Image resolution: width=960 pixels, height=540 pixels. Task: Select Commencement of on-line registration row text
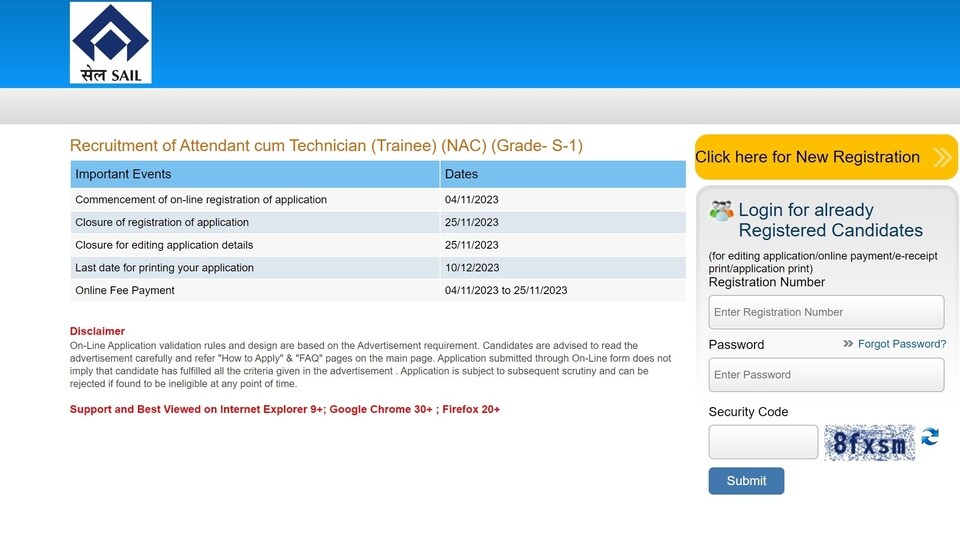pos(201,200)
